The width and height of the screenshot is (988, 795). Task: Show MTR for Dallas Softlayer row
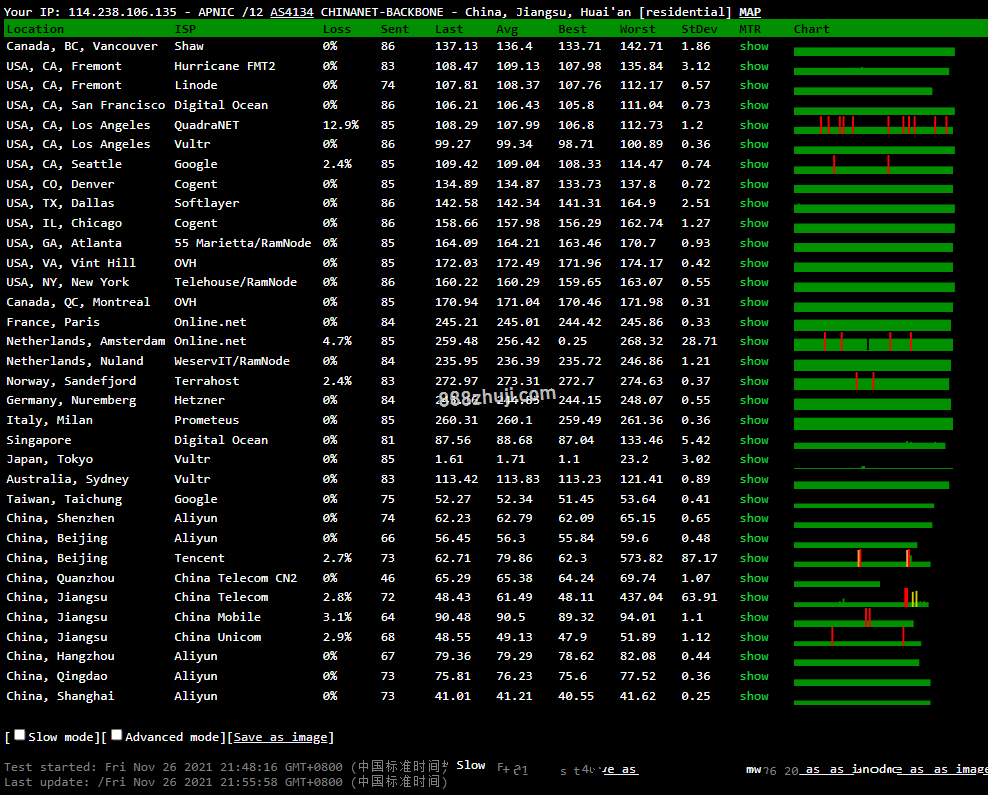pos(754,203)
